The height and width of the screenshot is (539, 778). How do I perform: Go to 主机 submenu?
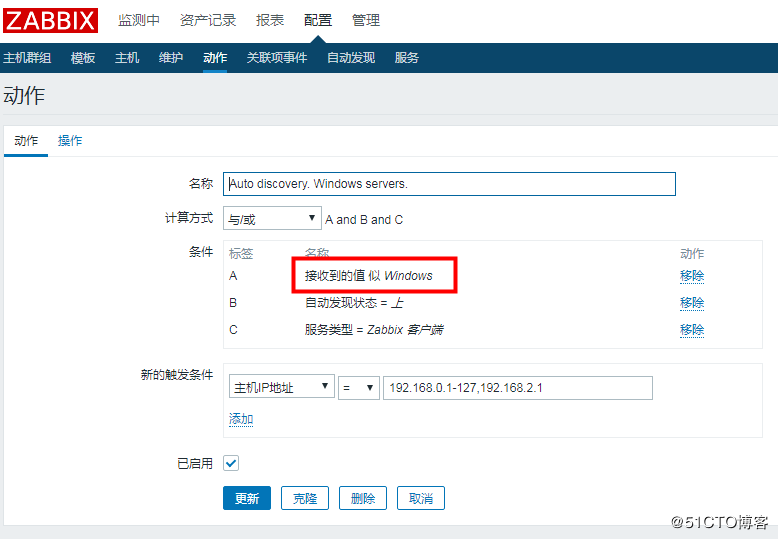tap(127, 58)
